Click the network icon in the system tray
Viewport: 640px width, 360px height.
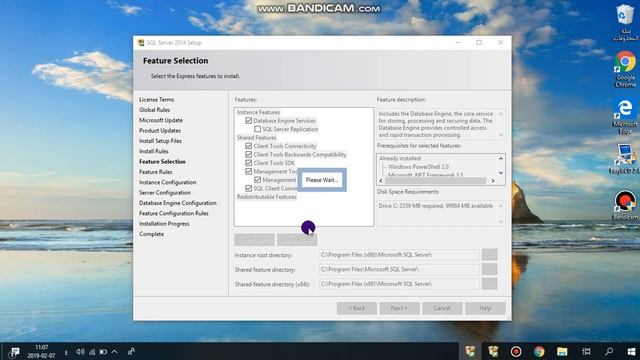point(92,351)
